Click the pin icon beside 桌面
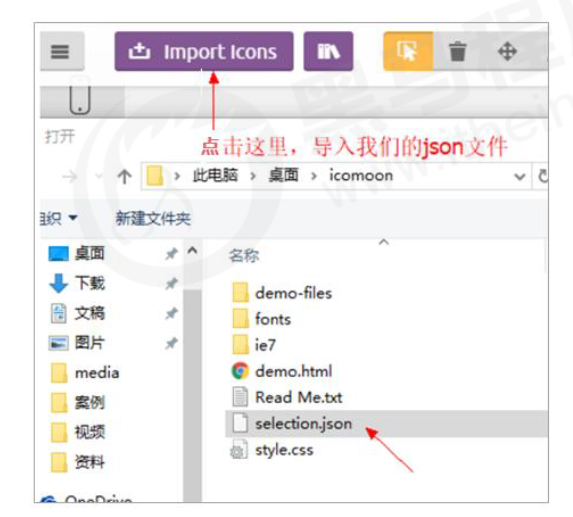This screenshot has width=573, height=517. (171, 254)
